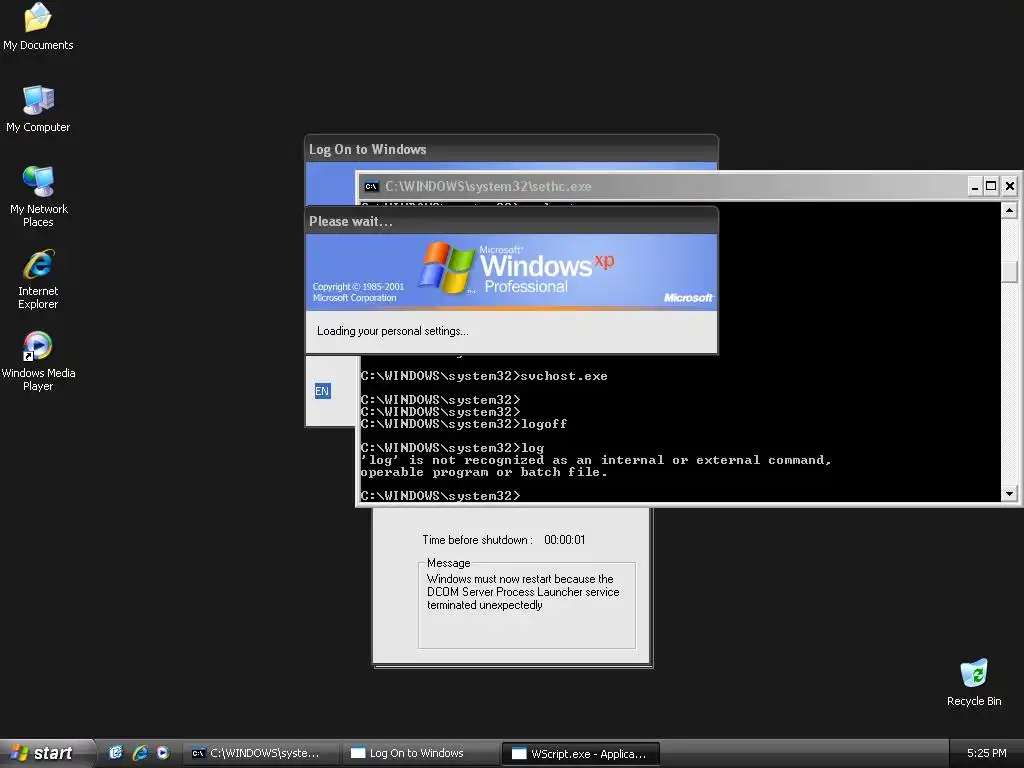
Task: Launch Internet Explorer from quick launch
Action: point(140,753)
